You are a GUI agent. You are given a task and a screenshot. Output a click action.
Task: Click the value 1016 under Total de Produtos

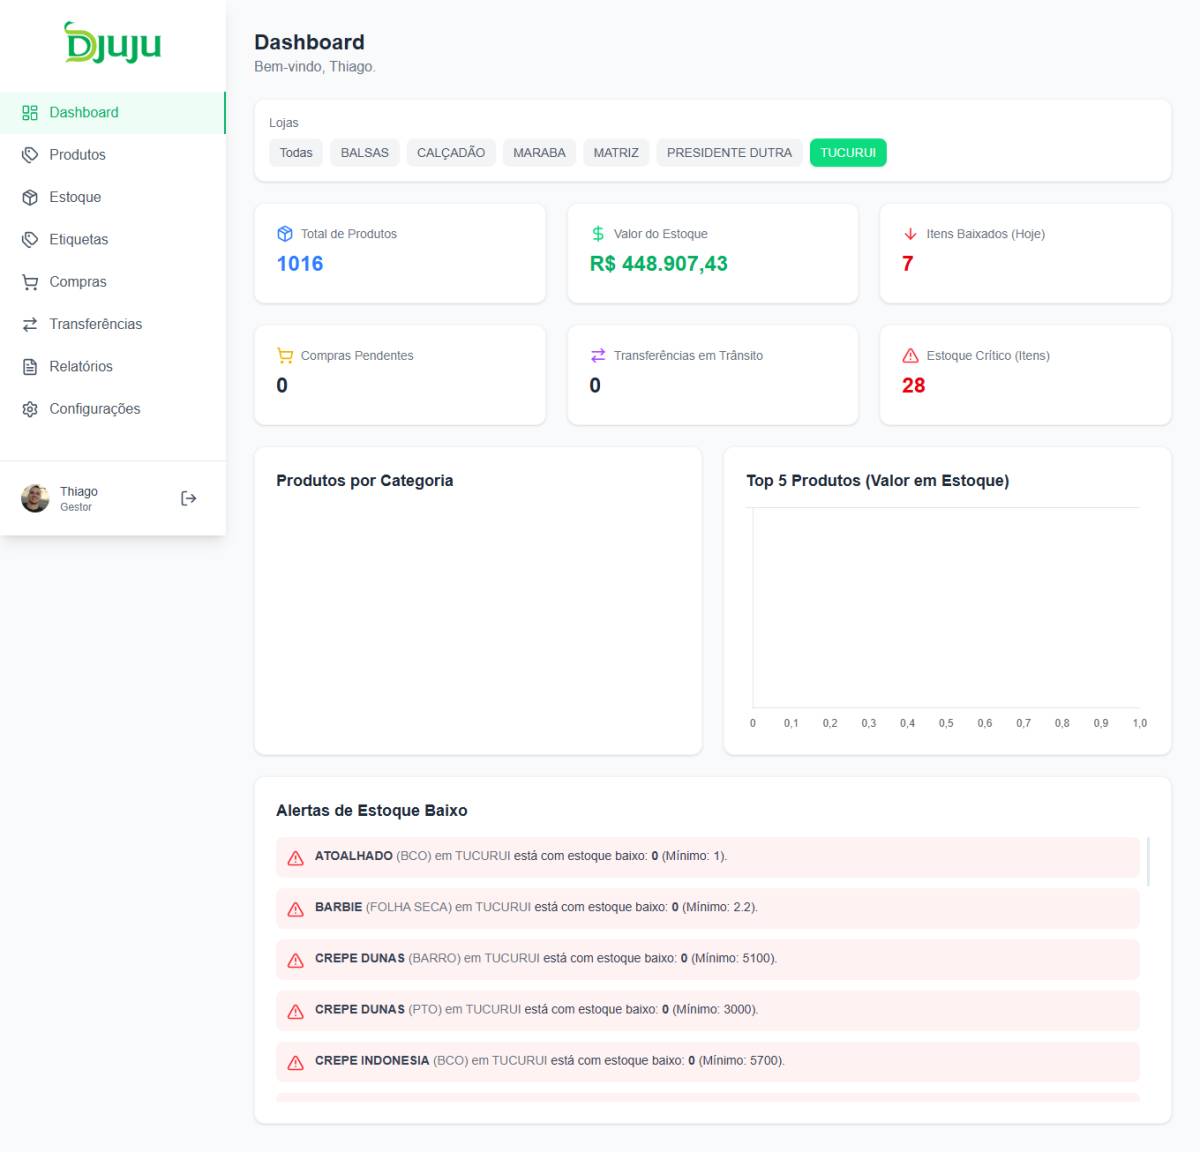pyautogui.click(x=300, y=264)
